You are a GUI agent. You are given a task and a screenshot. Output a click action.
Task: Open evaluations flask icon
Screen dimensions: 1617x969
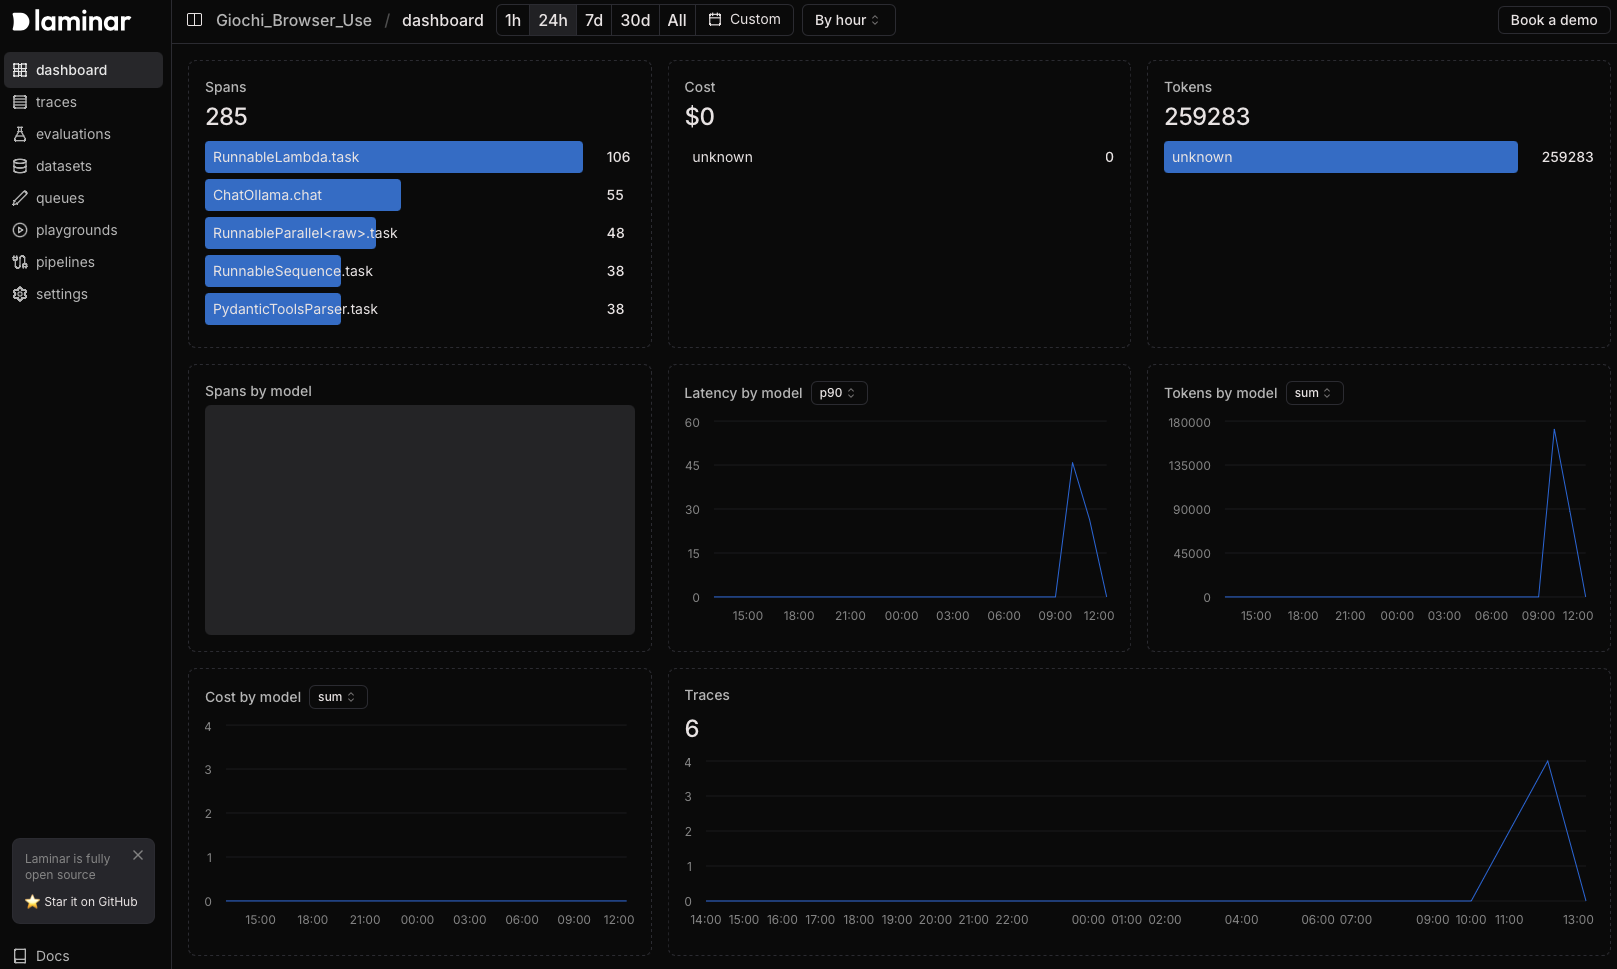[20, 134]
